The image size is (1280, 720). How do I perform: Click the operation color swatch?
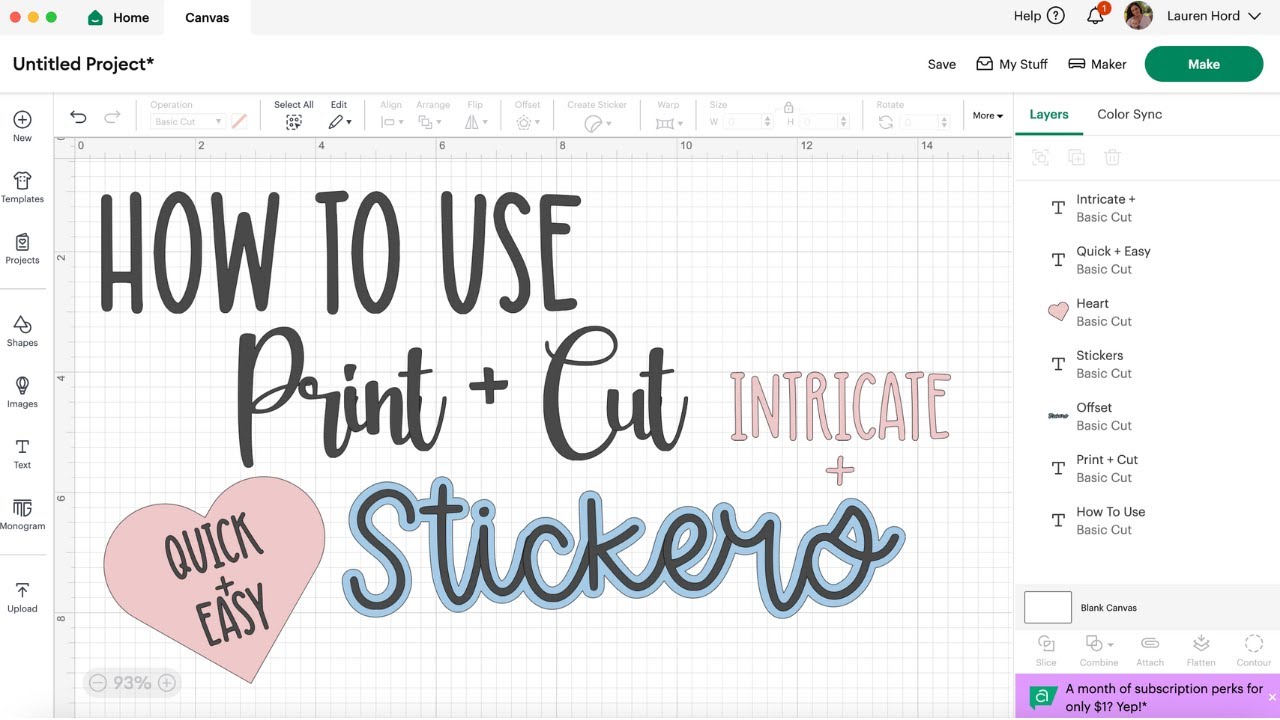pos(239,122)
